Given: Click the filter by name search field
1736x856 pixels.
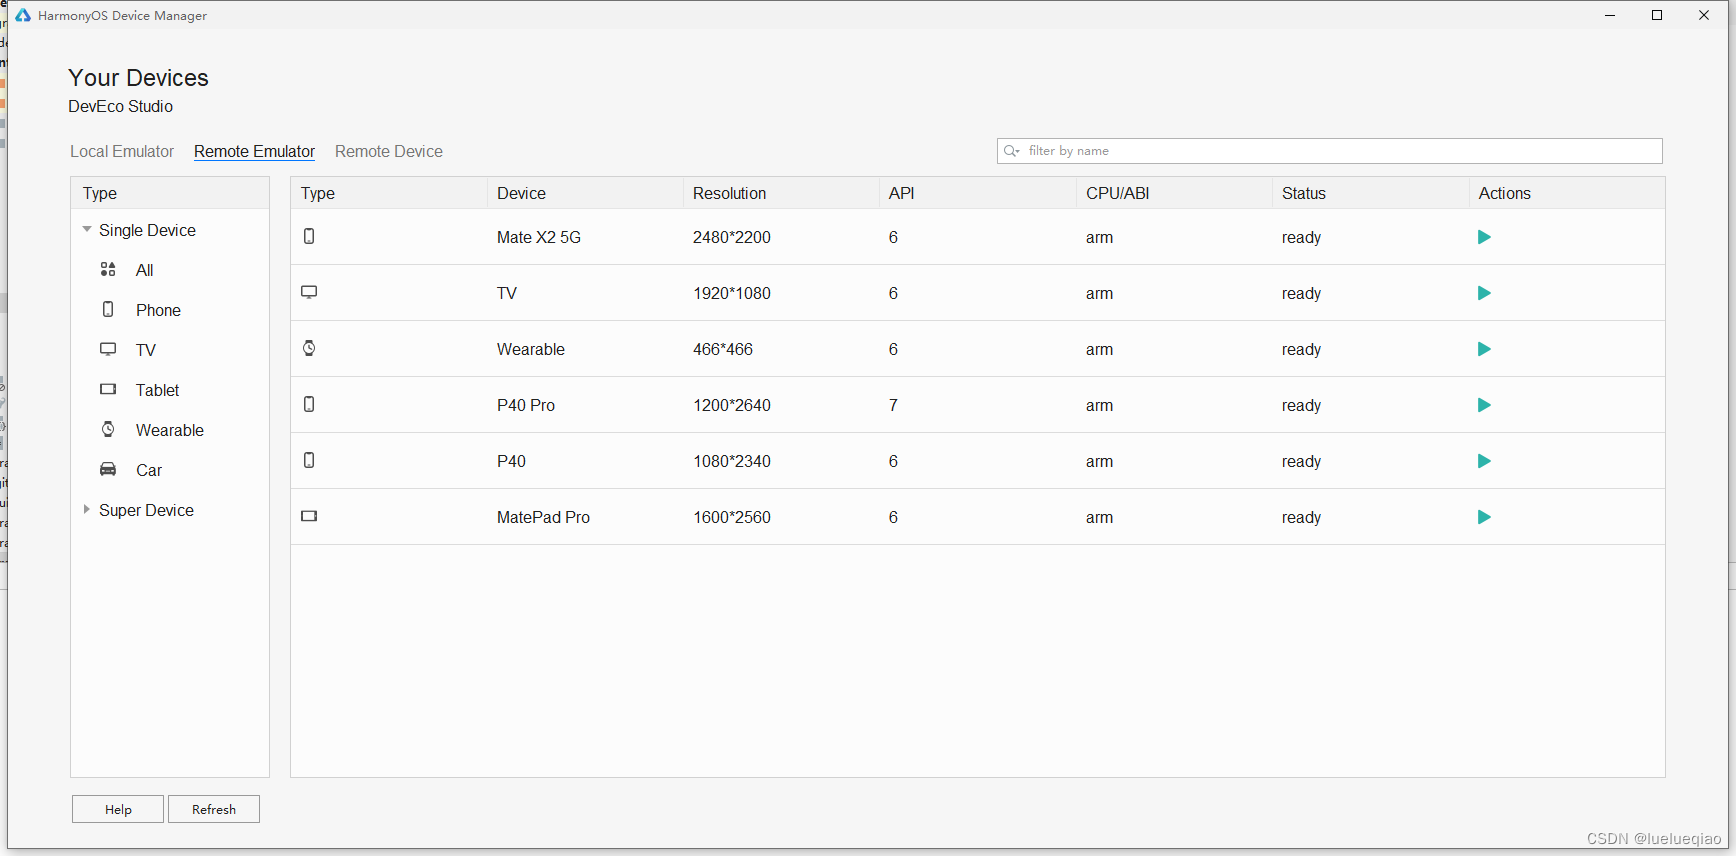Looking at the screenshot, I should point(1330,151).
